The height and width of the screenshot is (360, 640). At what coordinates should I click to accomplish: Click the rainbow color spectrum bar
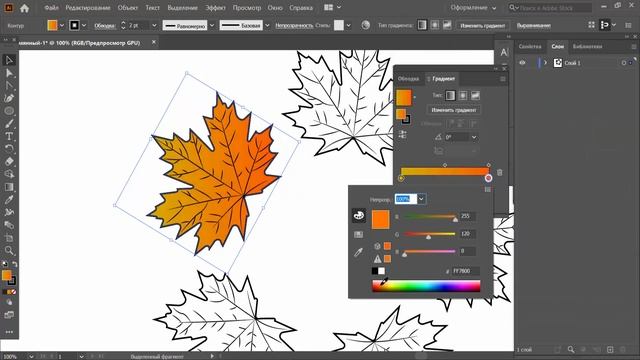(x=426, y=286)
